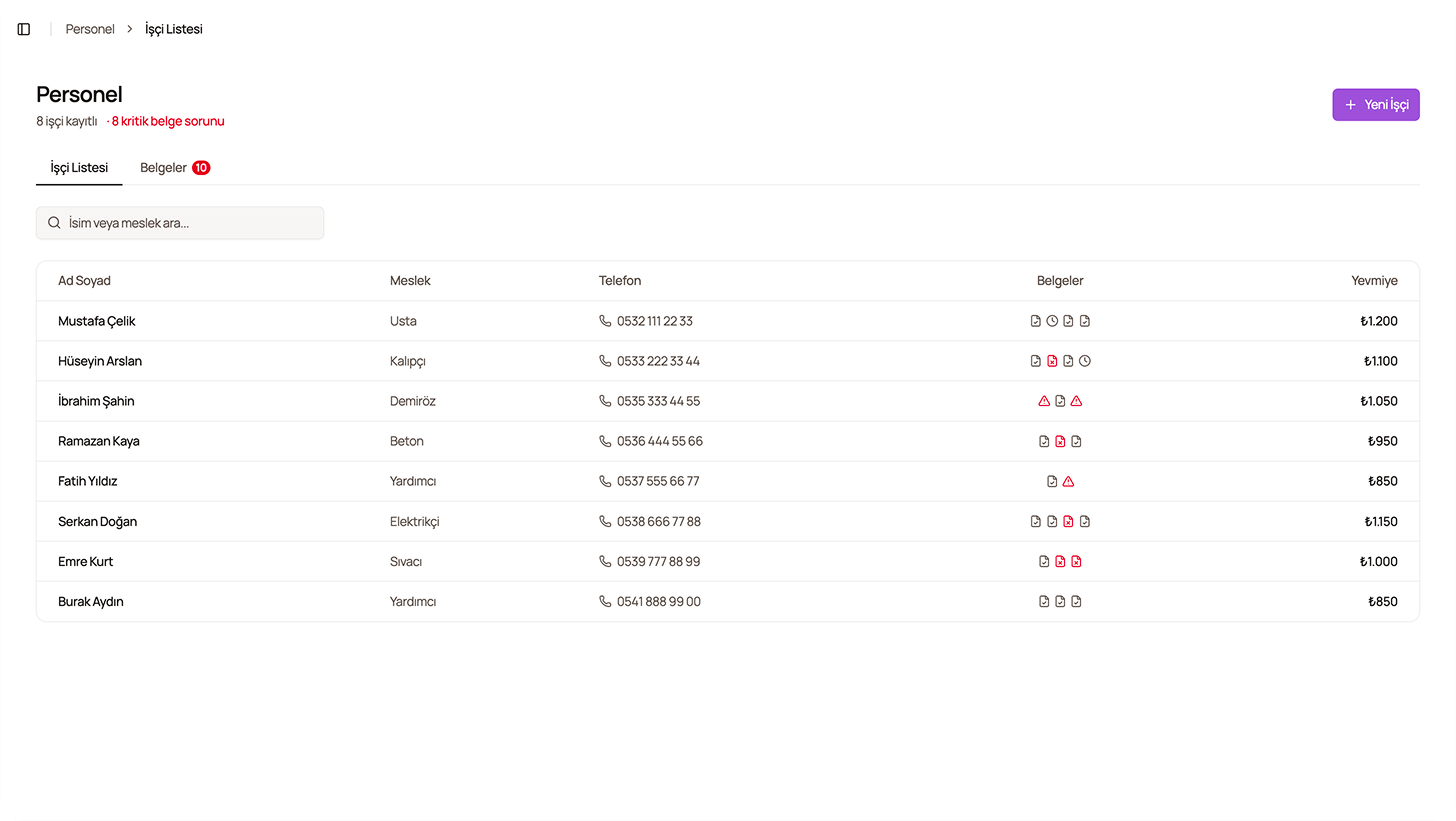Click phone icon beside 0539 777 88 99
Screen dimensions: 1456x821
point(605,561)
